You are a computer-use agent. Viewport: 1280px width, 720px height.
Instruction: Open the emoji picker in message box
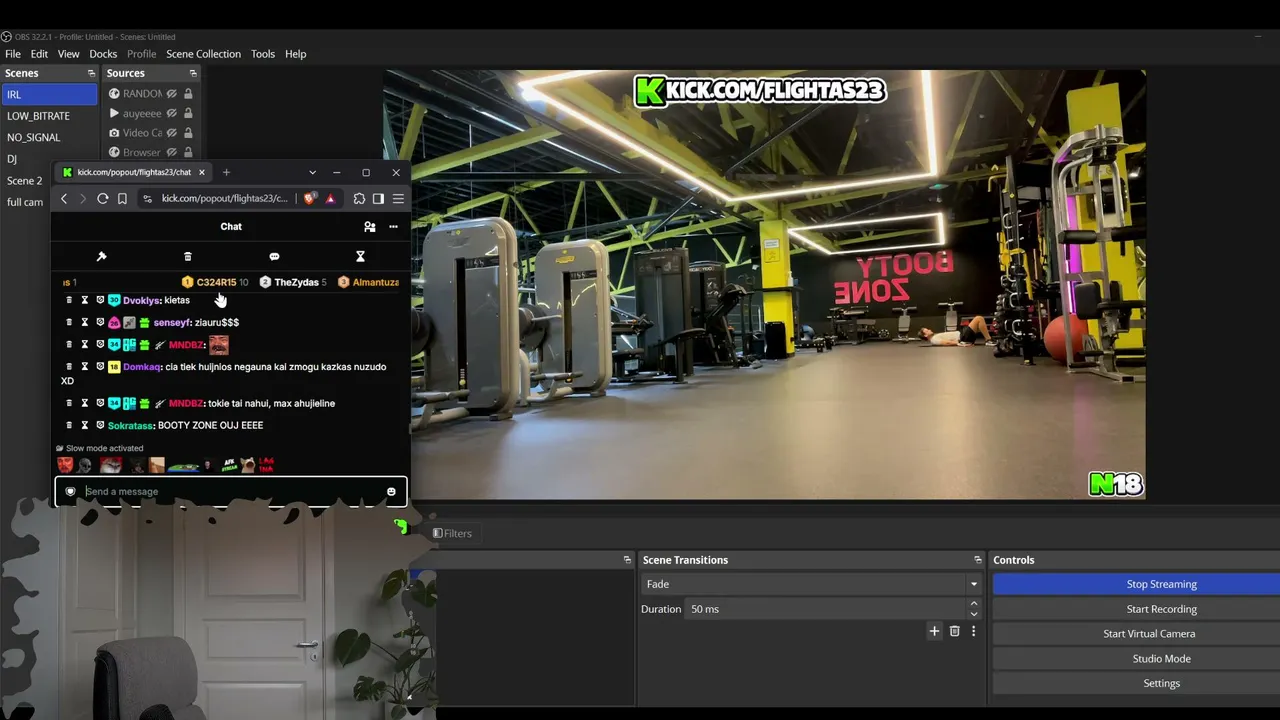click(391, 492)
